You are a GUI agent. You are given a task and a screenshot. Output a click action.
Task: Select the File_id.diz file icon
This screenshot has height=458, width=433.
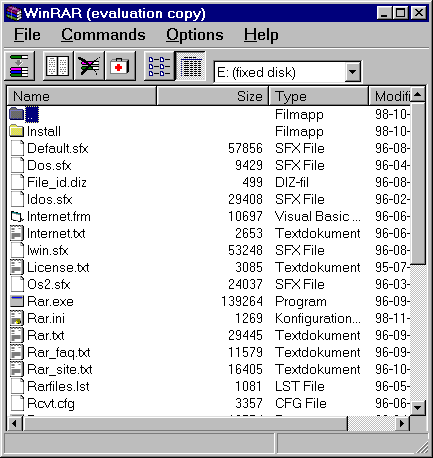pos(17,182)
